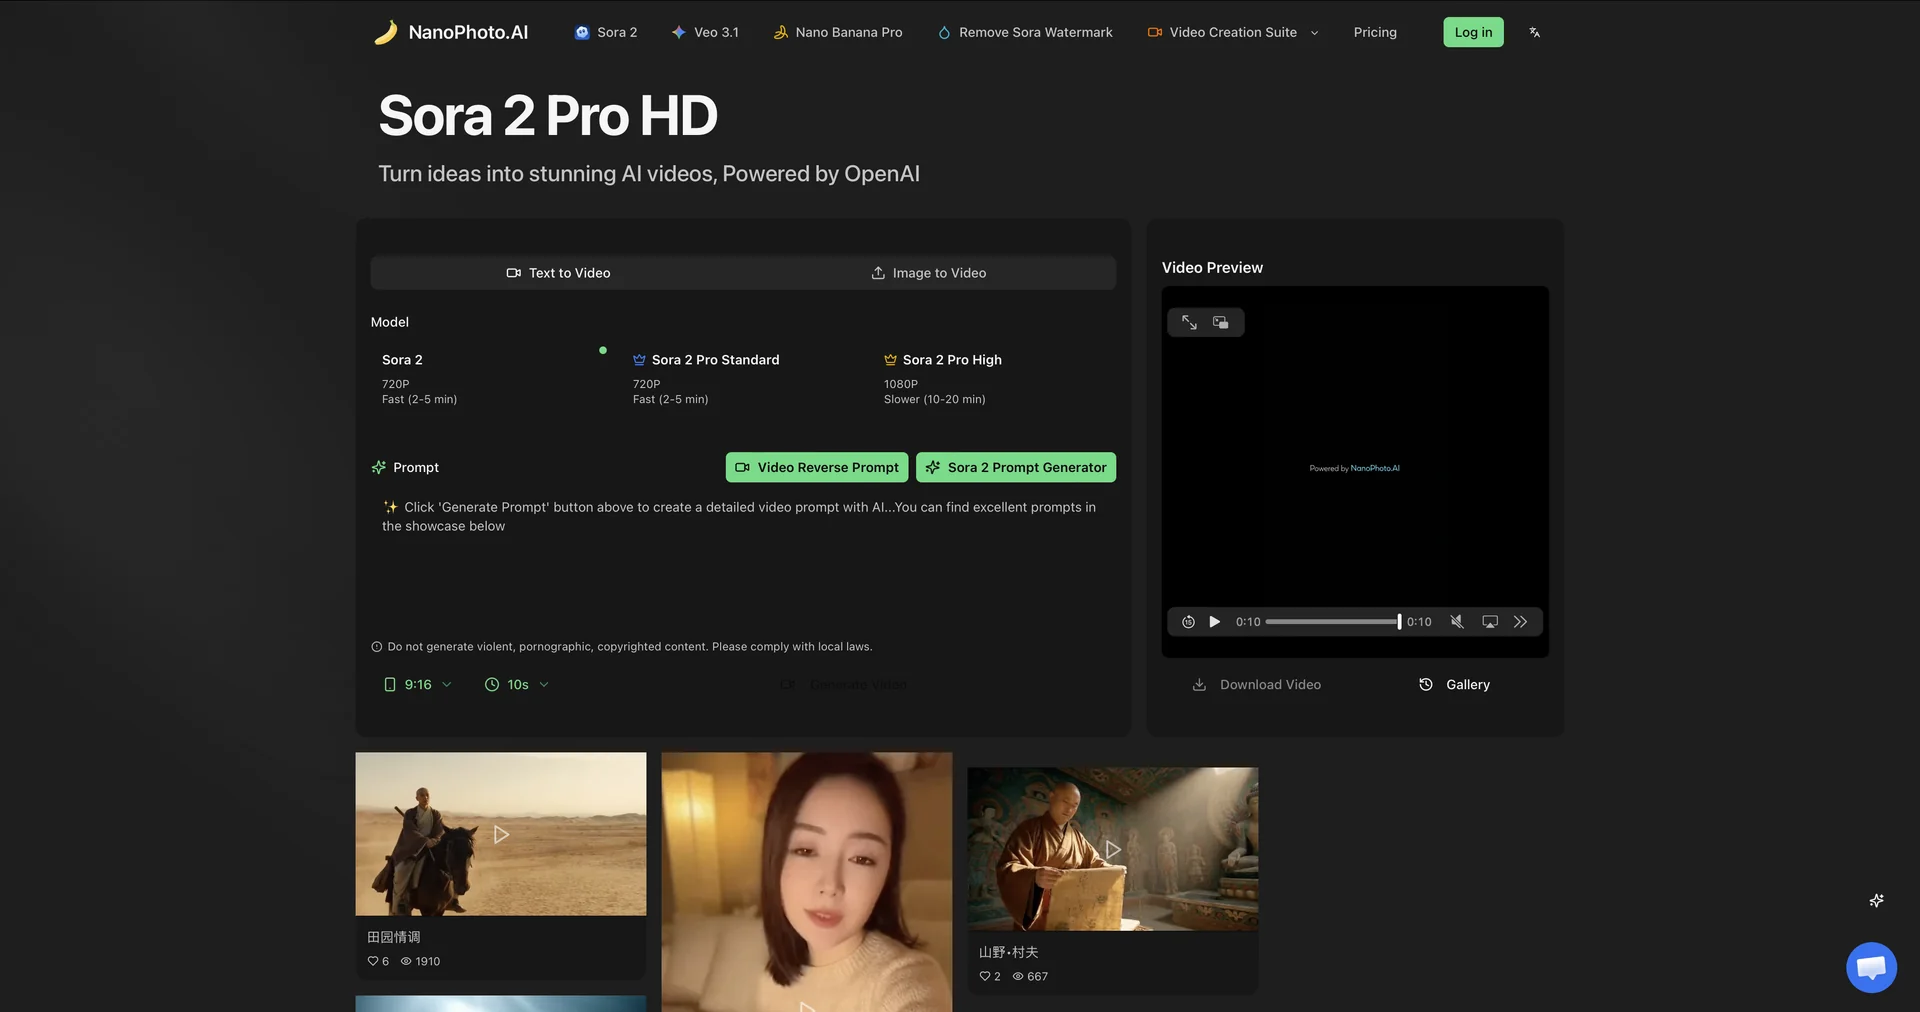The width and height of the screenshot is (1920, 1012).
Task: Unmute the preview video
Action: (x=1457, y=622)
